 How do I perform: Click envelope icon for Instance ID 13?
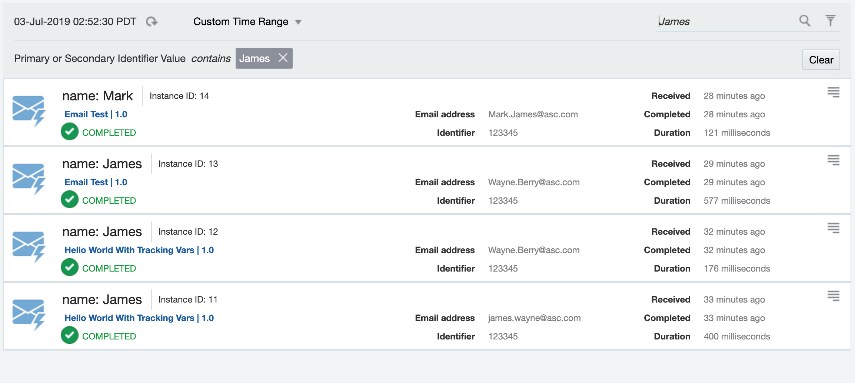pyautogui.click(x=29, y=178)
